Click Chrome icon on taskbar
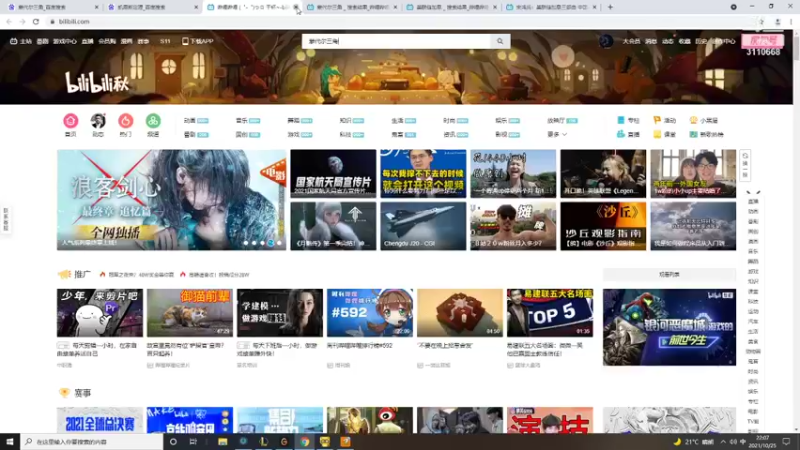 pos(305,441)
